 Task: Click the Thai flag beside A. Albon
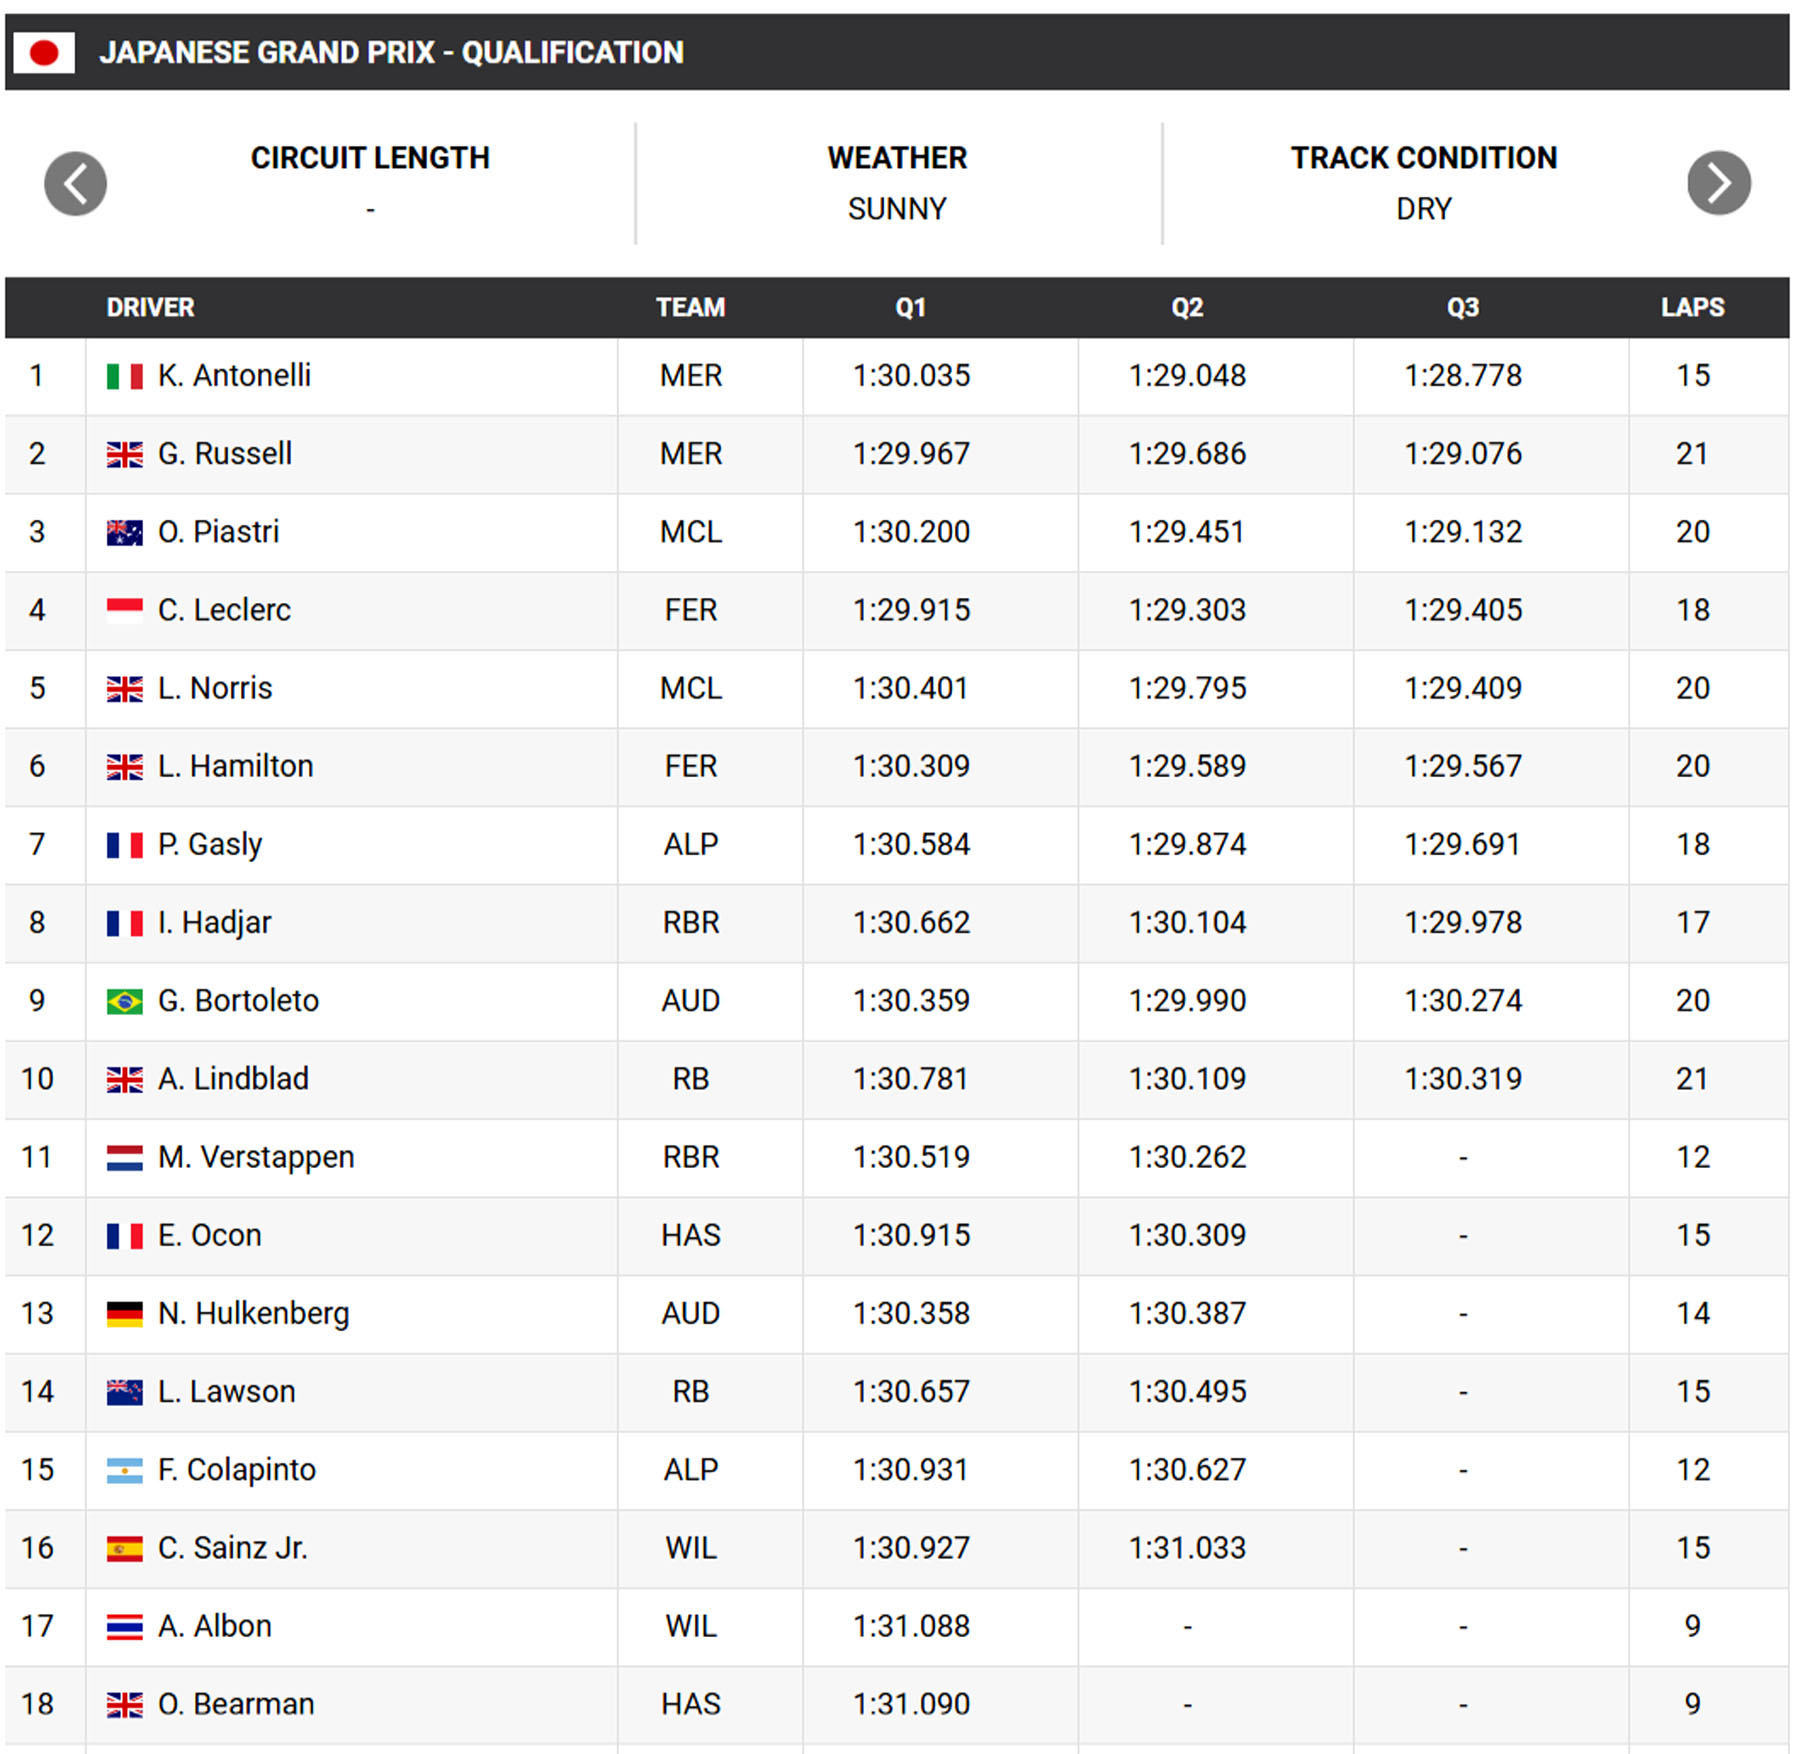click(x=124, y=1626)
